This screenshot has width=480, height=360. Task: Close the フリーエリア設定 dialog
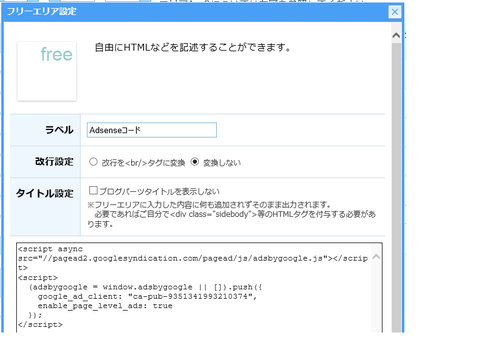tap(395, 12)
